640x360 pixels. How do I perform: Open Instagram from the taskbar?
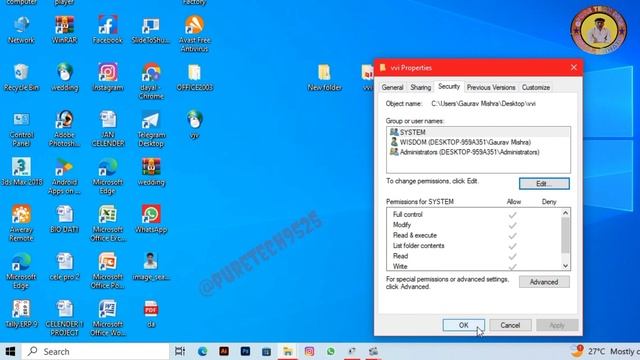click(x=309, y=351)
